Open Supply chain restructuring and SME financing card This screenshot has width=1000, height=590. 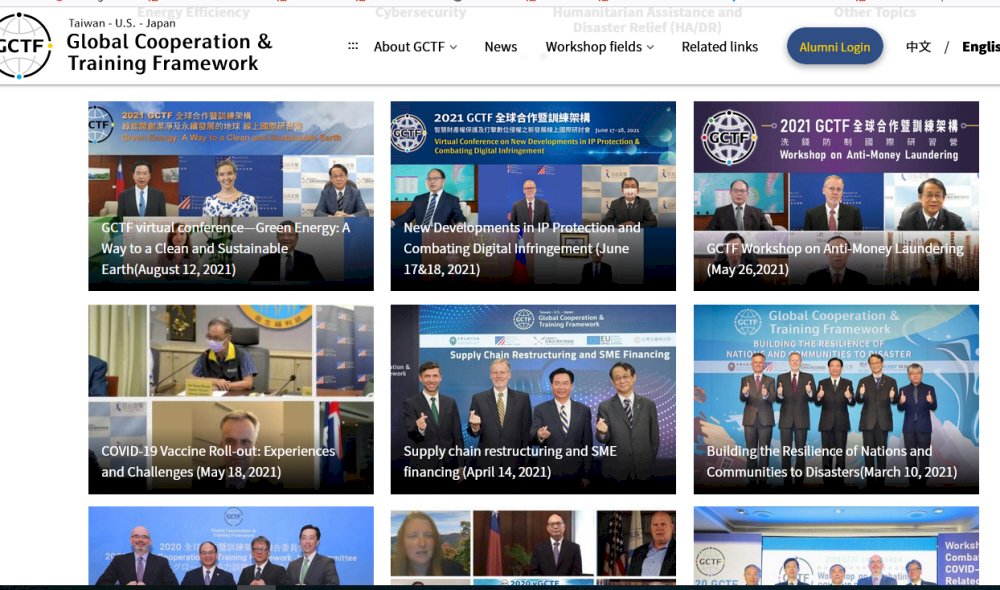533,399
